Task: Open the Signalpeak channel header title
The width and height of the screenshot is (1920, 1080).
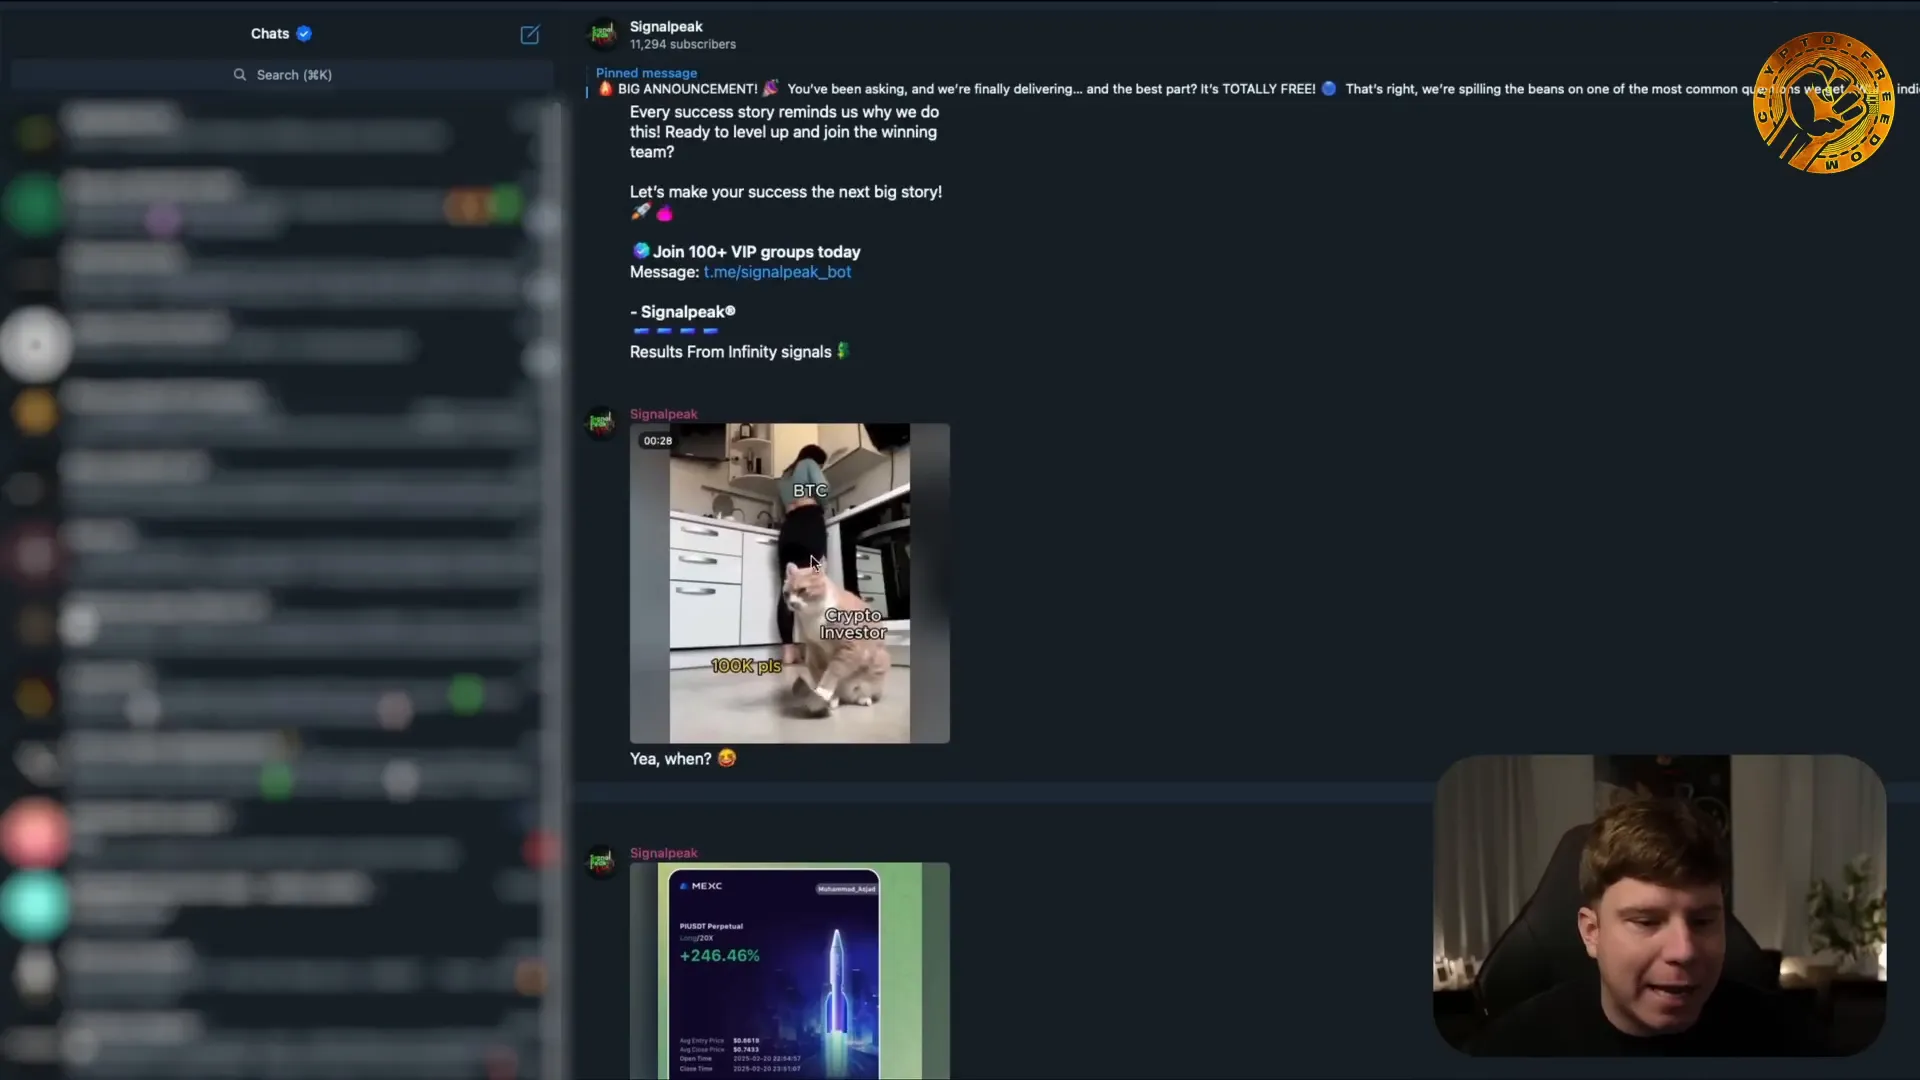Action: pyautogui.click(x=666, y=27)
